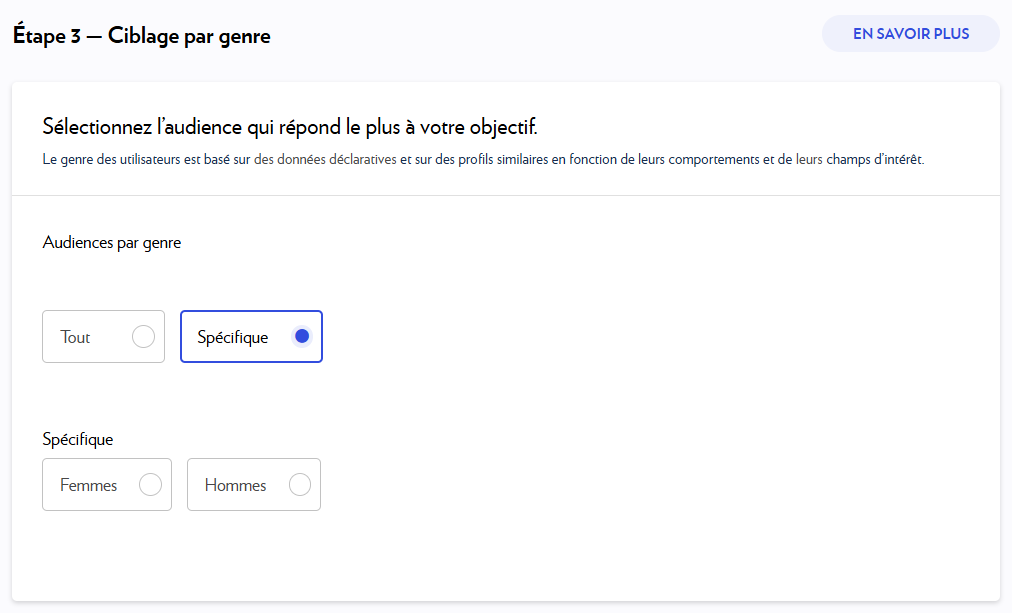Open EN SAVOIR PLUS

pyautogui.click(x=910, y=33)
